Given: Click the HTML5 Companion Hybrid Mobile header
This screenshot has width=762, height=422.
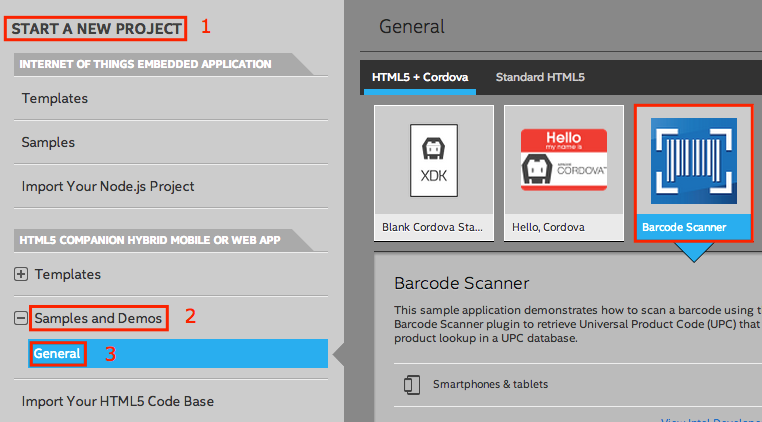Looking at the screenshot, I should coord(150,240).
